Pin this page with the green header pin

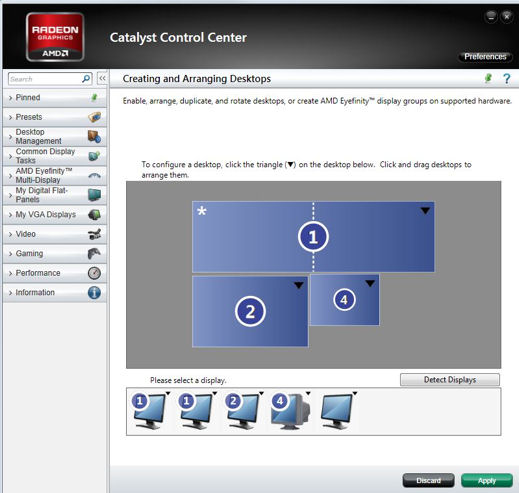pos(488,78)
